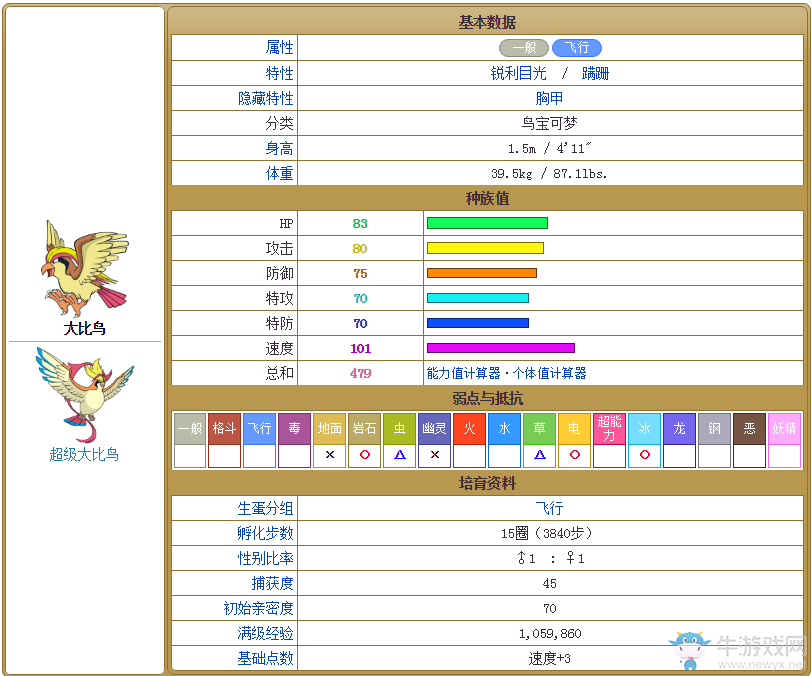The height and width of the screenshot is (676, 812).
Task: Select the 电 type cell
Action: tap(574, 428)
